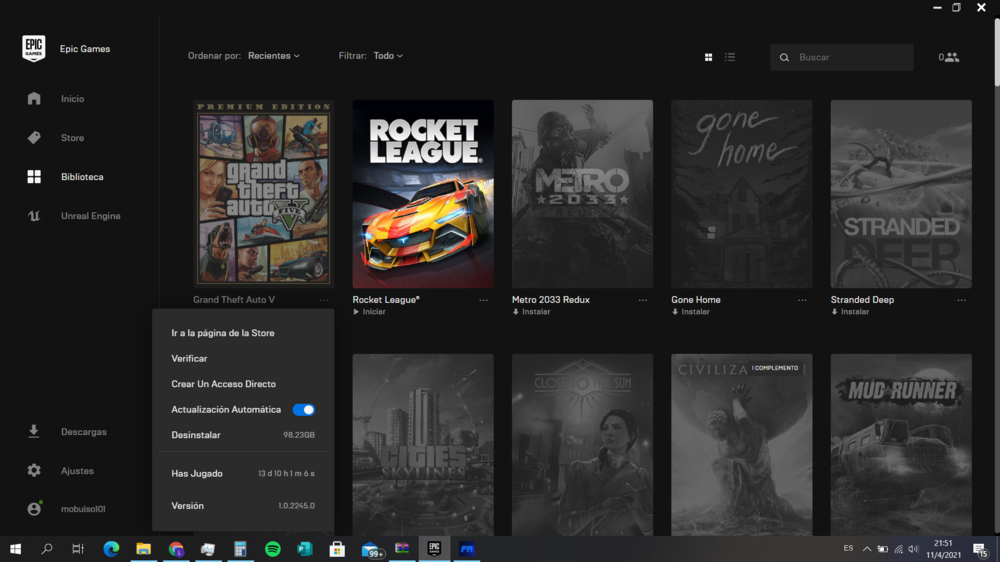Open Windows Start menu
This screenshot has height=562, width=1000.
(15, 549)
